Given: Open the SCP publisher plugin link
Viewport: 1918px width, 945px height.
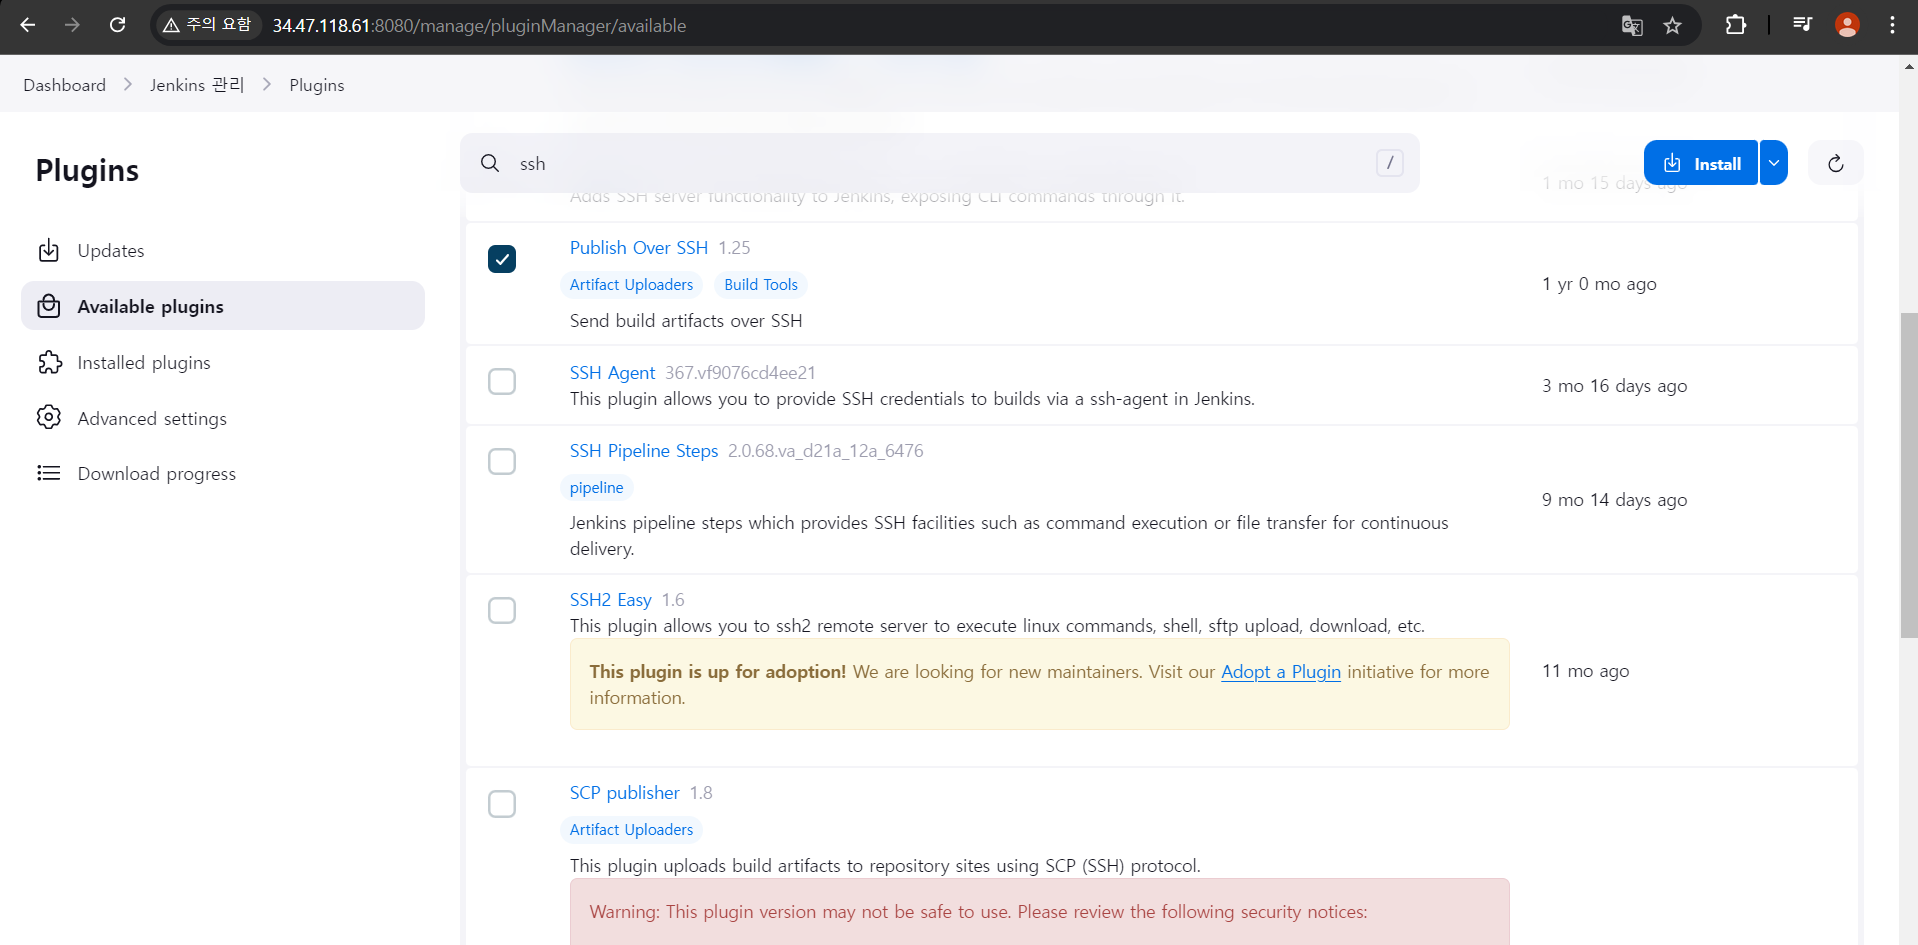Looking at the screenshot, I should click(x=625, y=793).
